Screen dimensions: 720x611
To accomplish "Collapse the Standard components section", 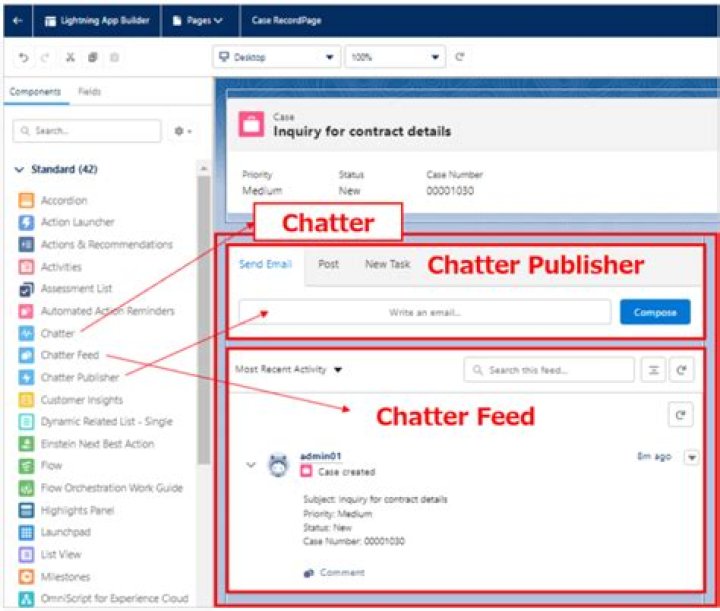I will coord(20,170).
